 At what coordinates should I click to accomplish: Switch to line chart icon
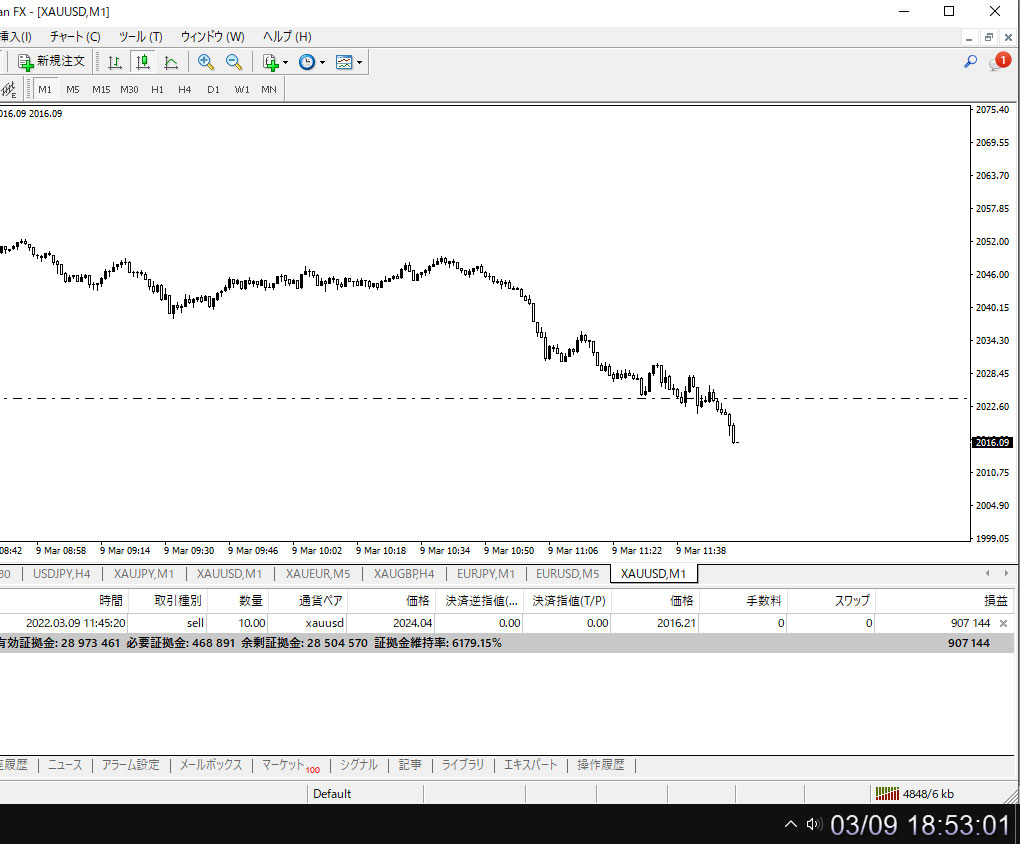click(x=171, y=62)
